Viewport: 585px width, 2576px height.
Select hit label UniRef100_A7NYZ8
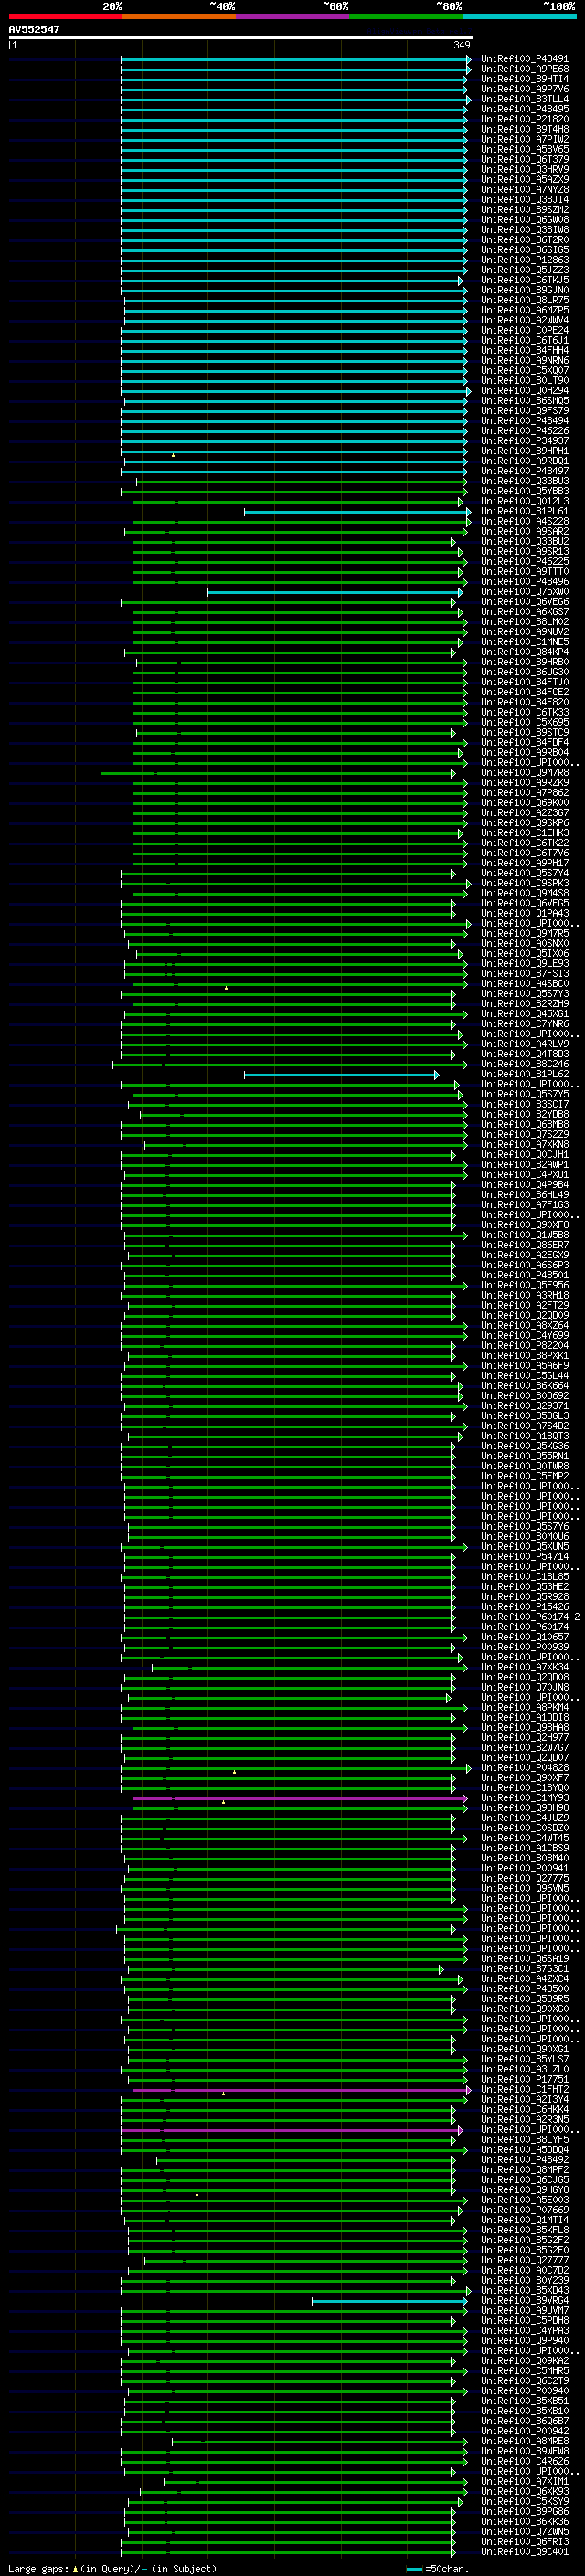click(x=525, y=189)
